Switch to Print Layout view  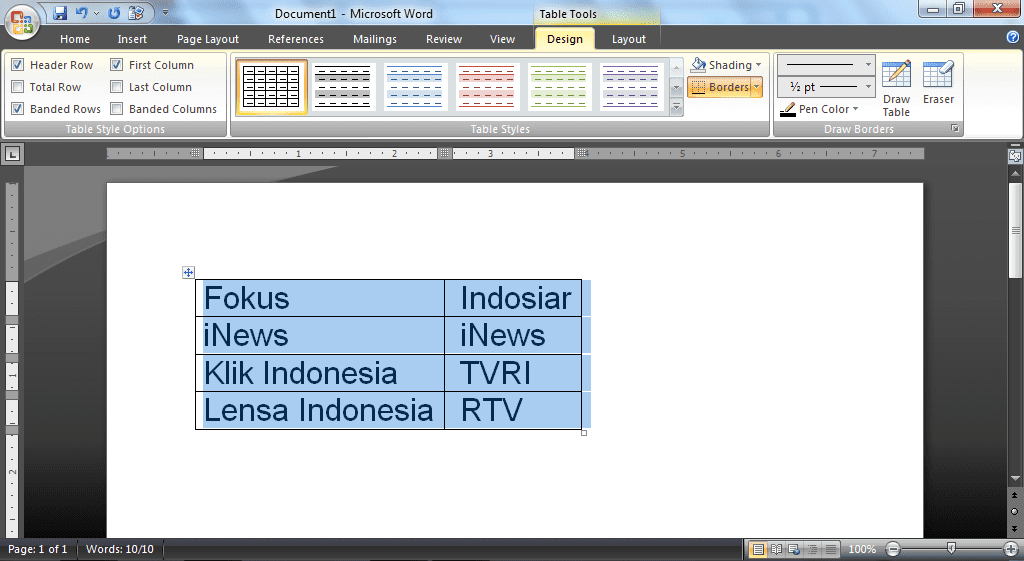tap(758, 549)
